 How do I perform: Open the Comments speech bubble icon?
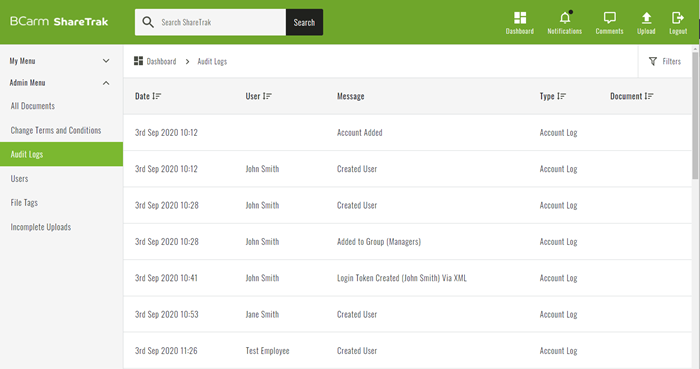pos(609,18)
